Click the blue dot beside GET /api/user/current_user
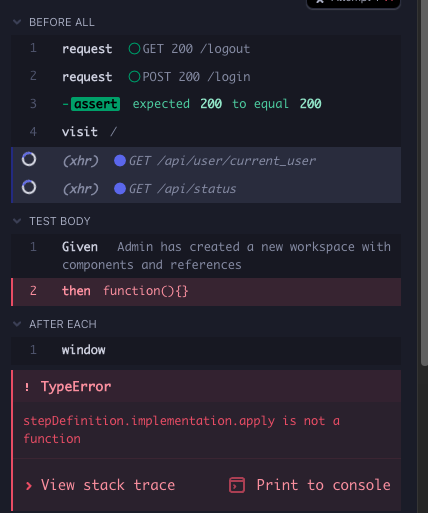 click(x=120, y=161)
